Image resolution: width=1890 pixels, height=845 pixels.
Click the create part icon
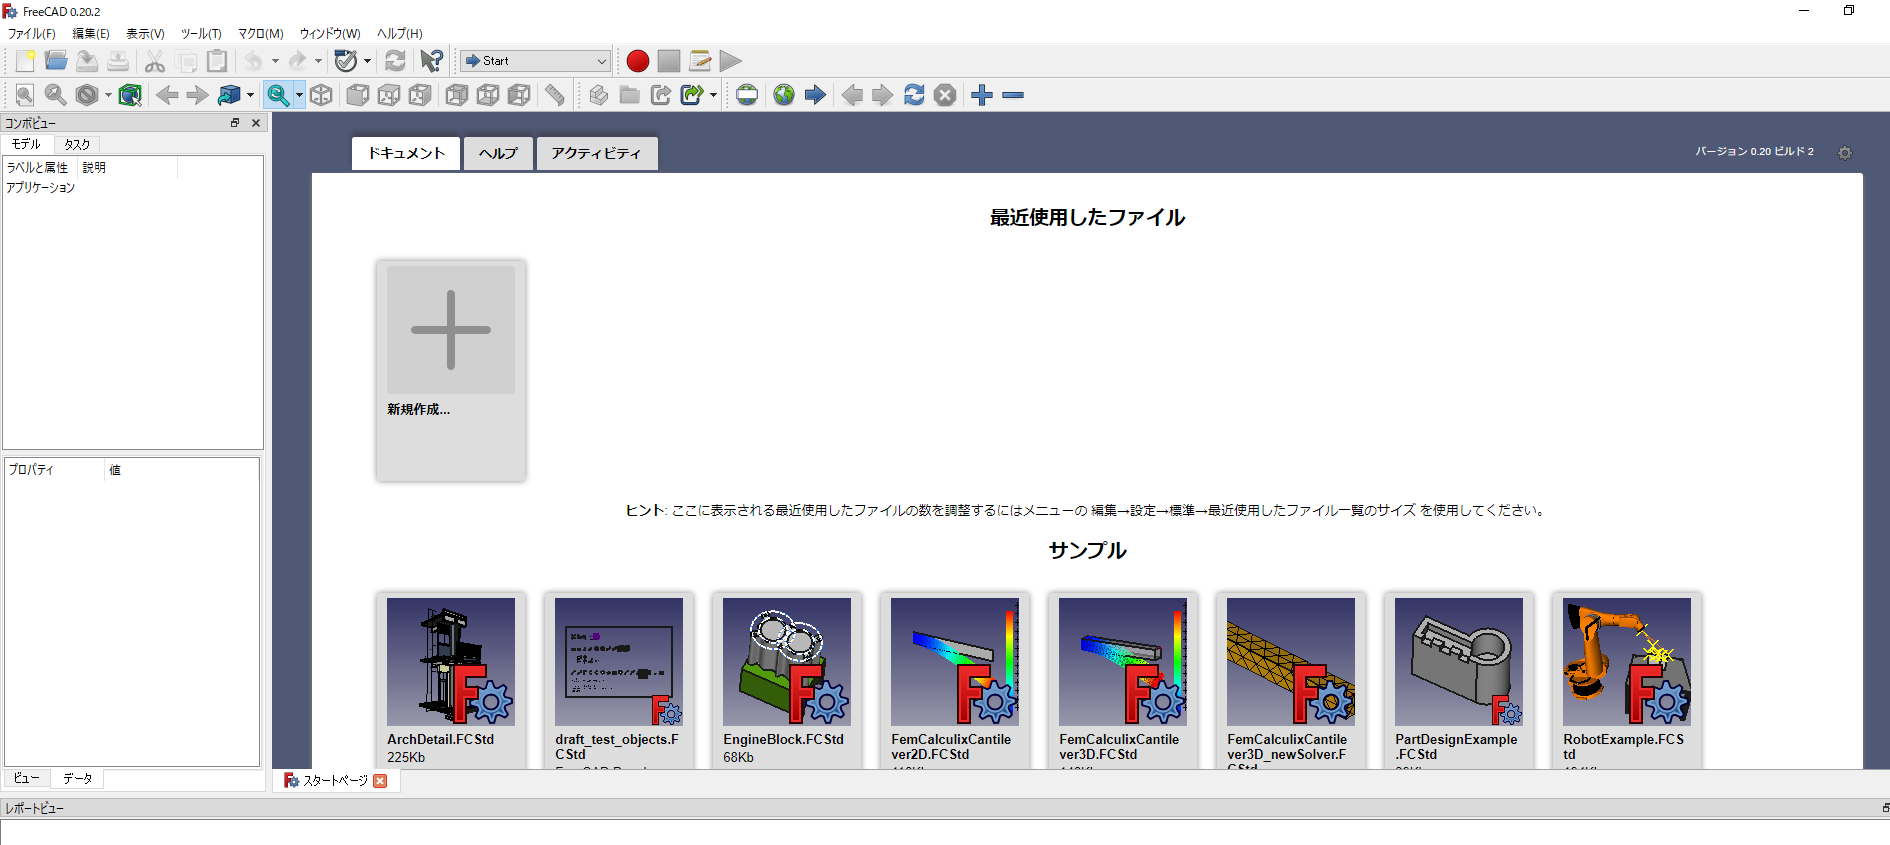tap(598, 95)
